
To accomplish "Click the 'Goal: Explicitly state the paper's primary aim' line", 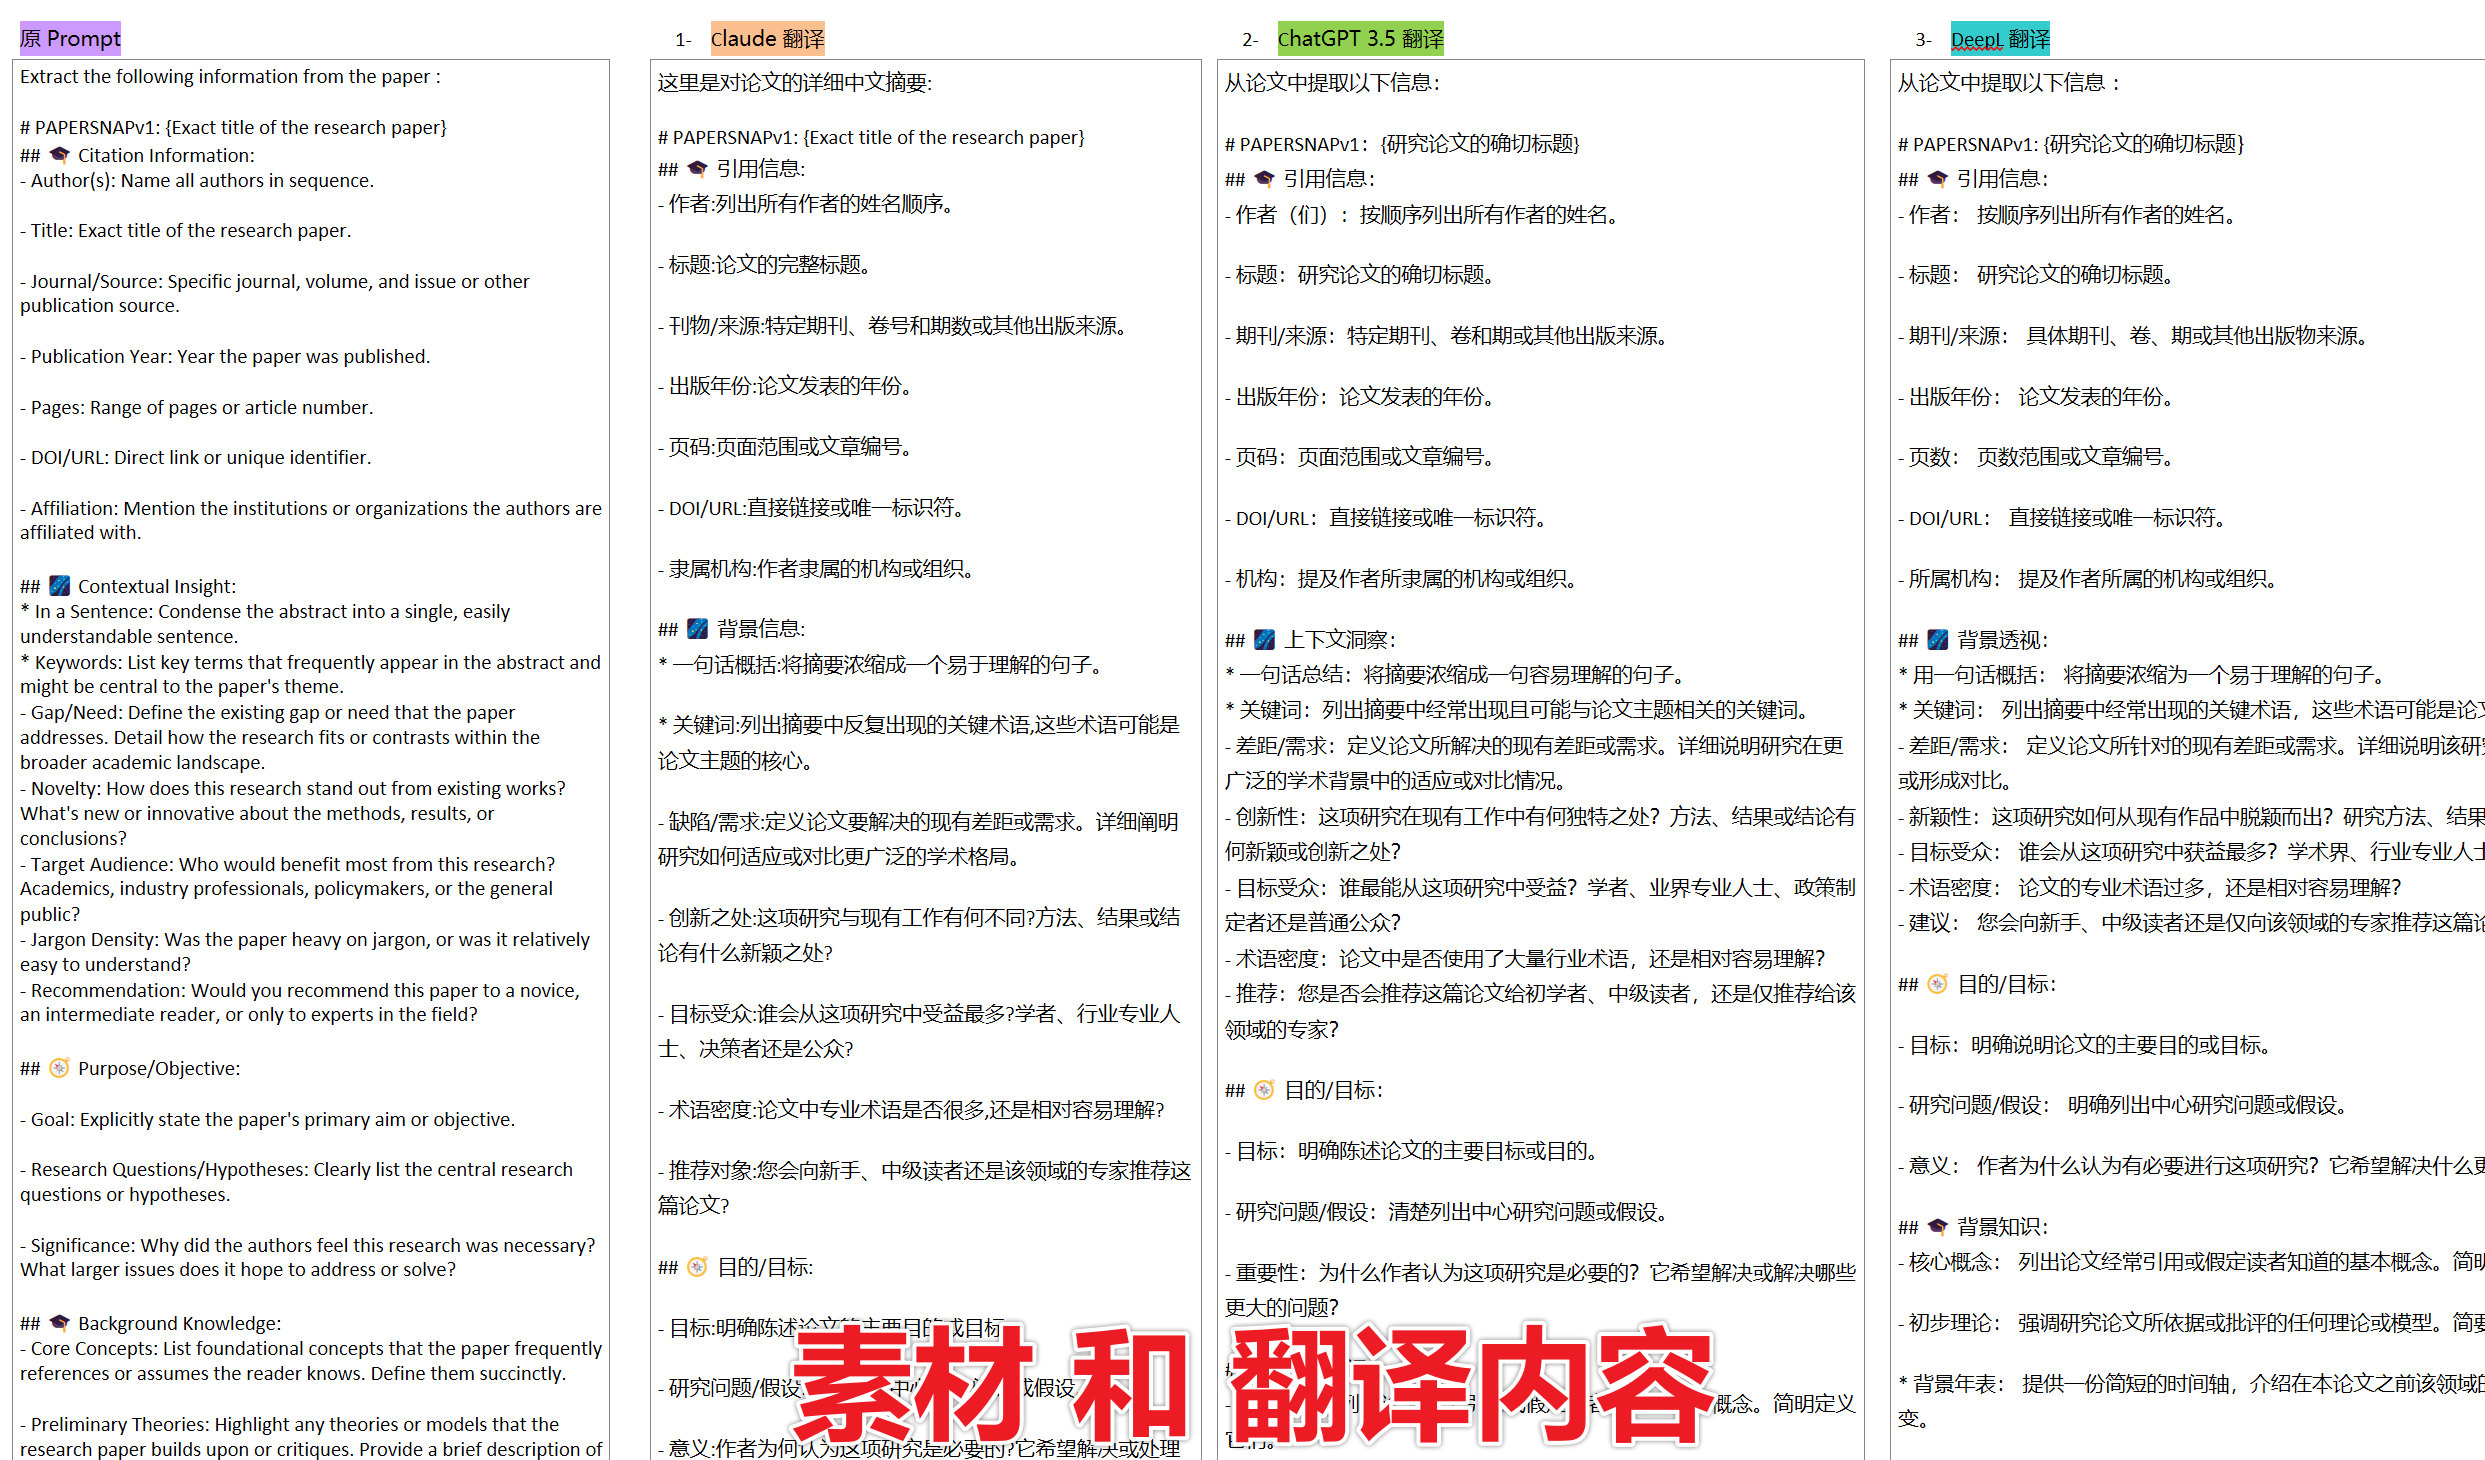I will [268, 1120].
